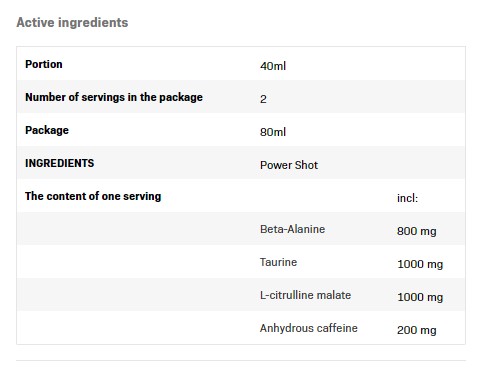
Task: Select the Taurine ingredient name
Action: pos(278,262)
